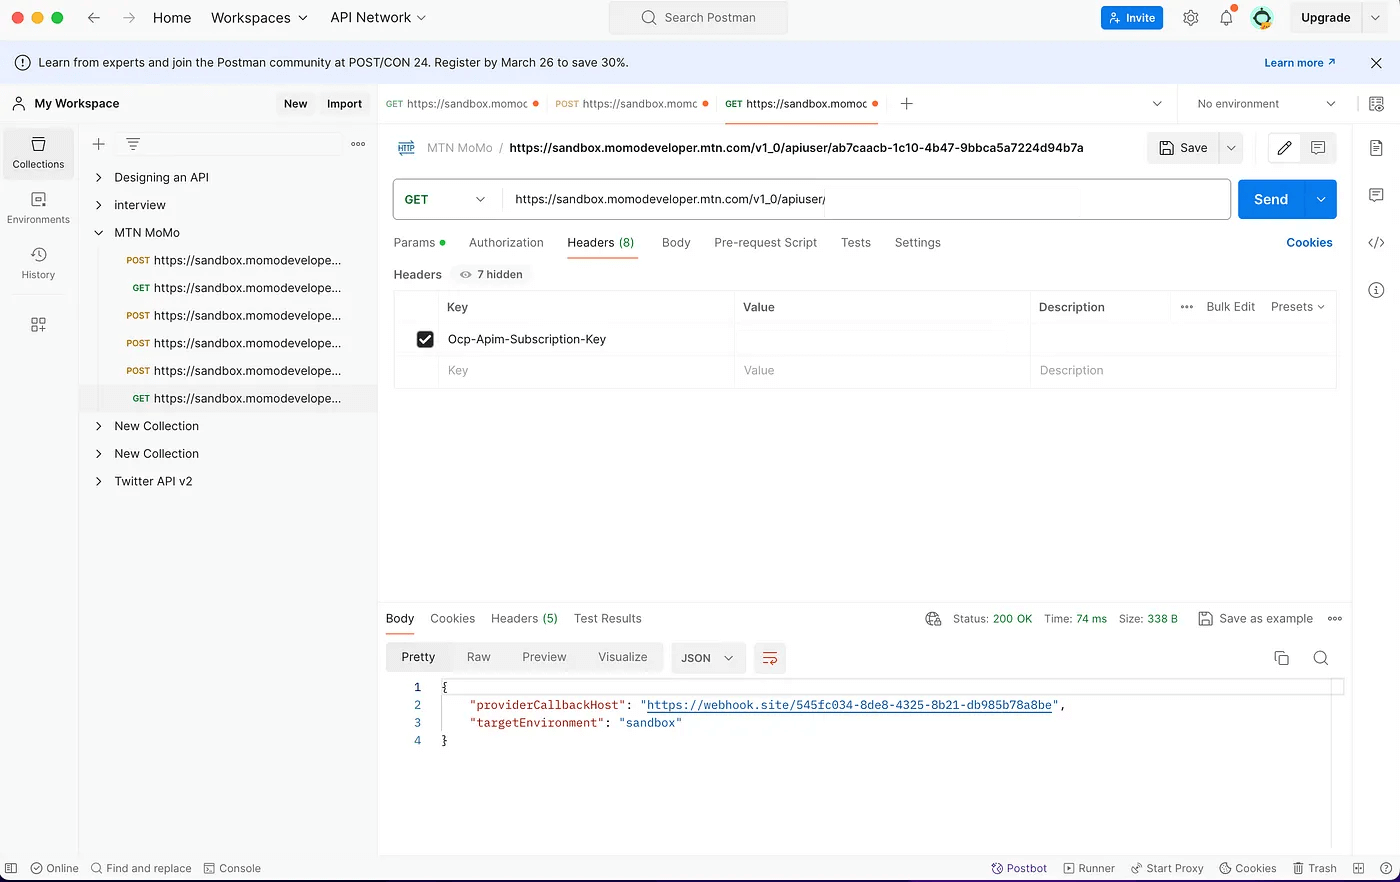The image size is (1400, 882).
Task: Switch response view to Visualize
Action: click(x=622, y=657)
